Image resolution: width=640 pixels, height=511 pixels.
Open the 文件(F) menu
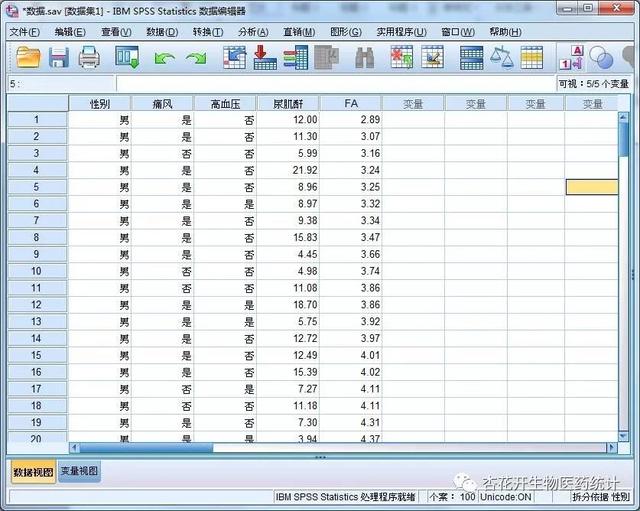[24, 32]
